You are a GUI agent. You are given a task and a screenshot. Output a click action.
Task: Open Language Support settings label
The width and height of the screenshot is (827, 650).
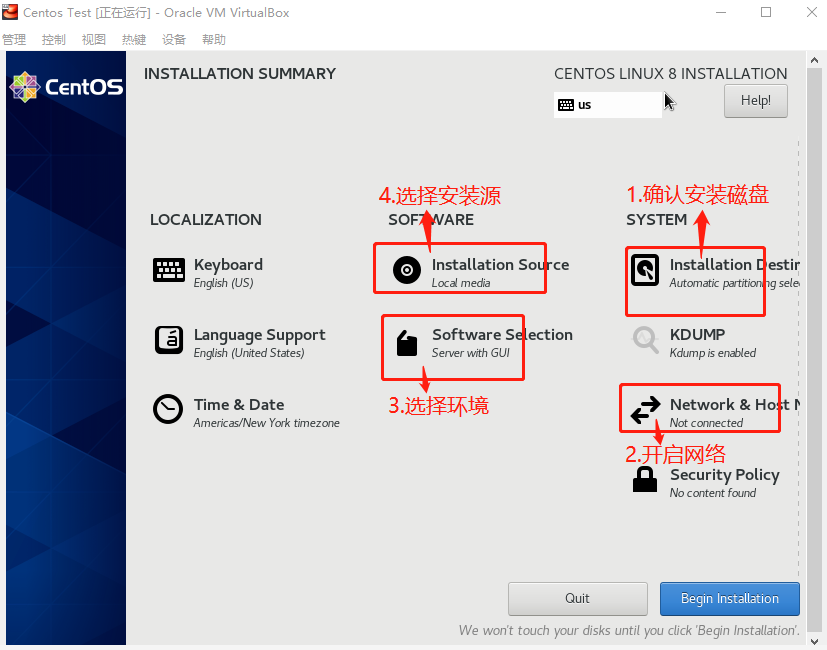coord(259,335)
